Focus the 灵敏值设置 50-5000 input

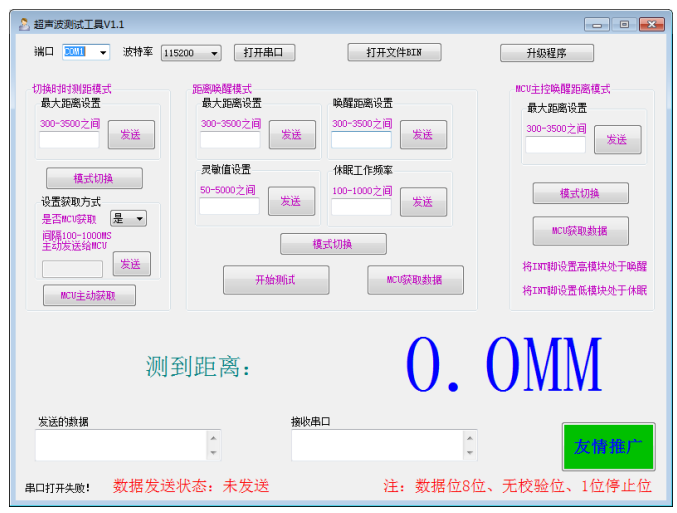229,206
